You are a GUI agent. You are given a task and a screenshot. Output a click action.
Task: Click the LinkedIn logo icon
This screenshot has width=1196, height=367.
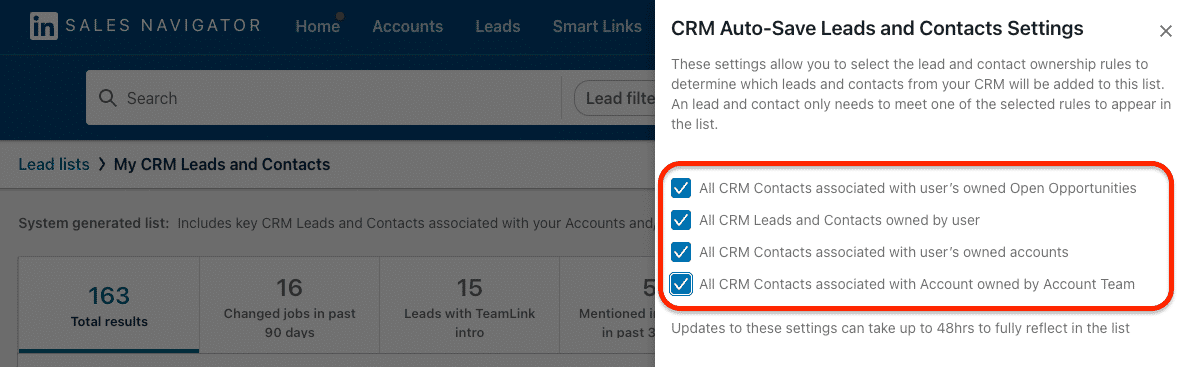[x=43, y=26]
